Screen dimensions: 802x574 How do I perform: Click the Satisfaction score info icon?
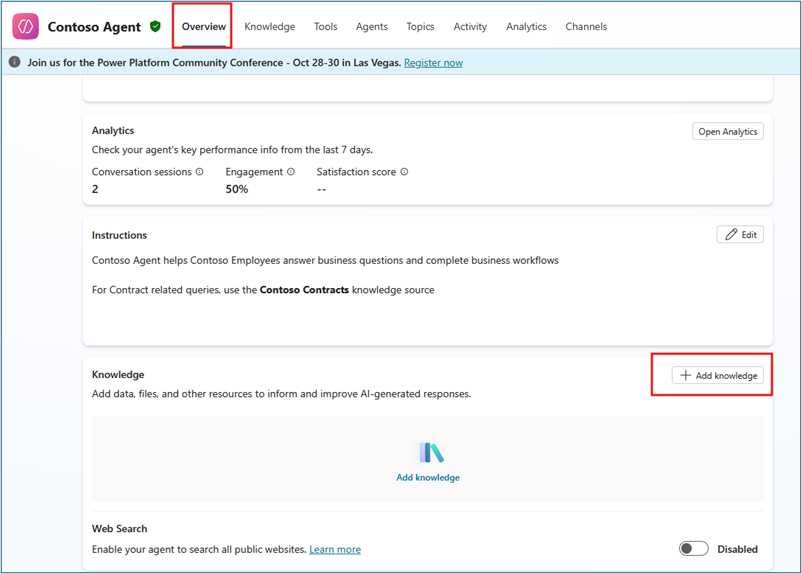pos(404,172)
